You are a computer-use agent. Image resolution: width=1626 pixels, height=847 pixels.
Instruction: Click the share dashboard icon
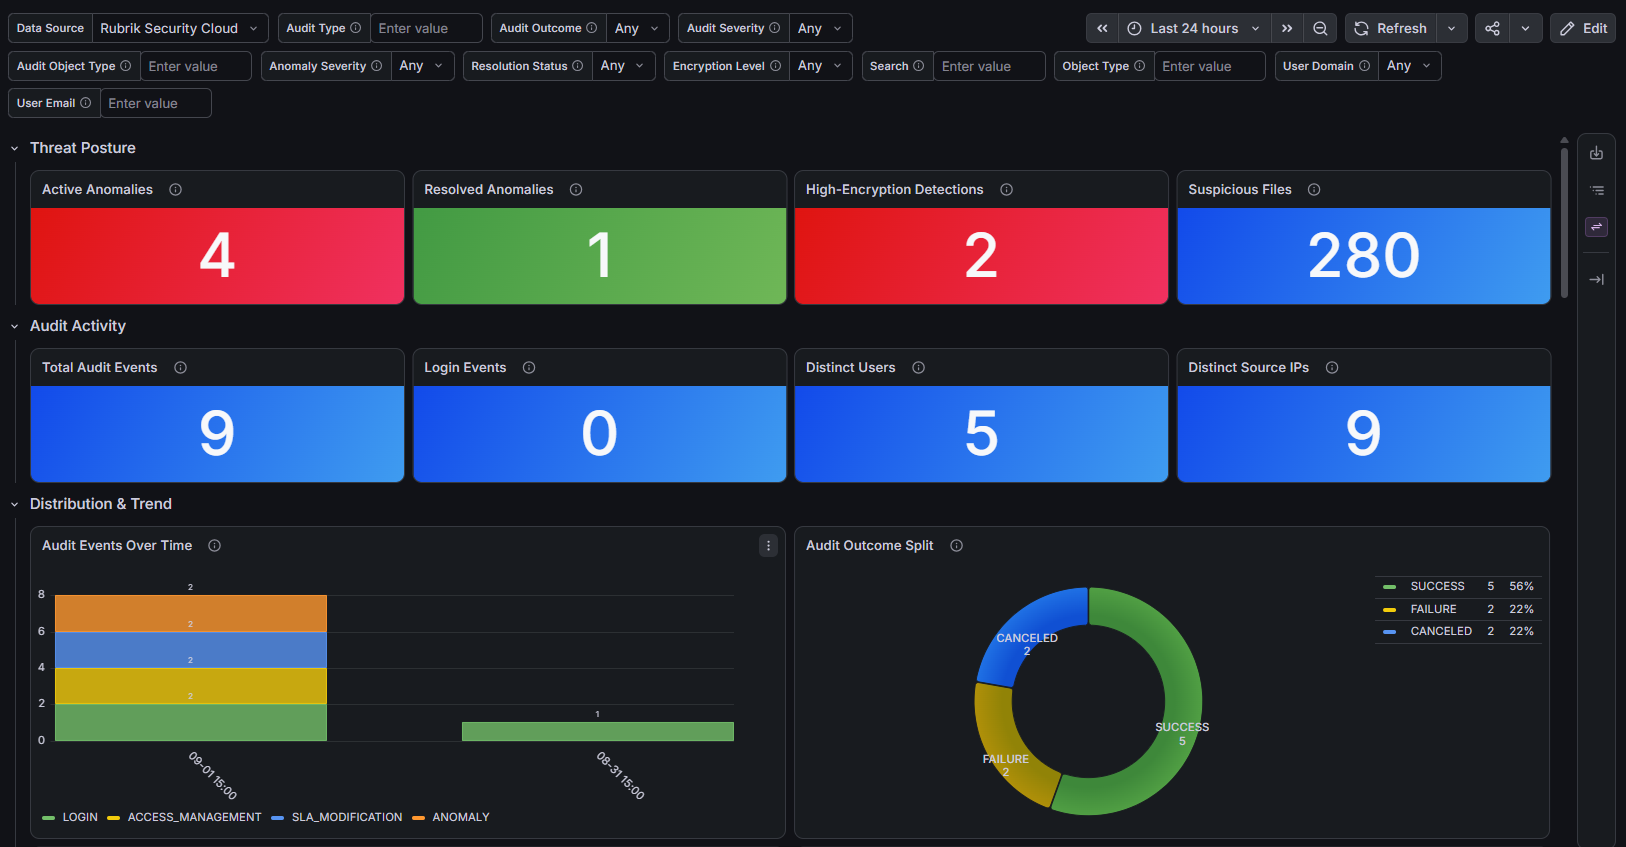[1492, 28]
